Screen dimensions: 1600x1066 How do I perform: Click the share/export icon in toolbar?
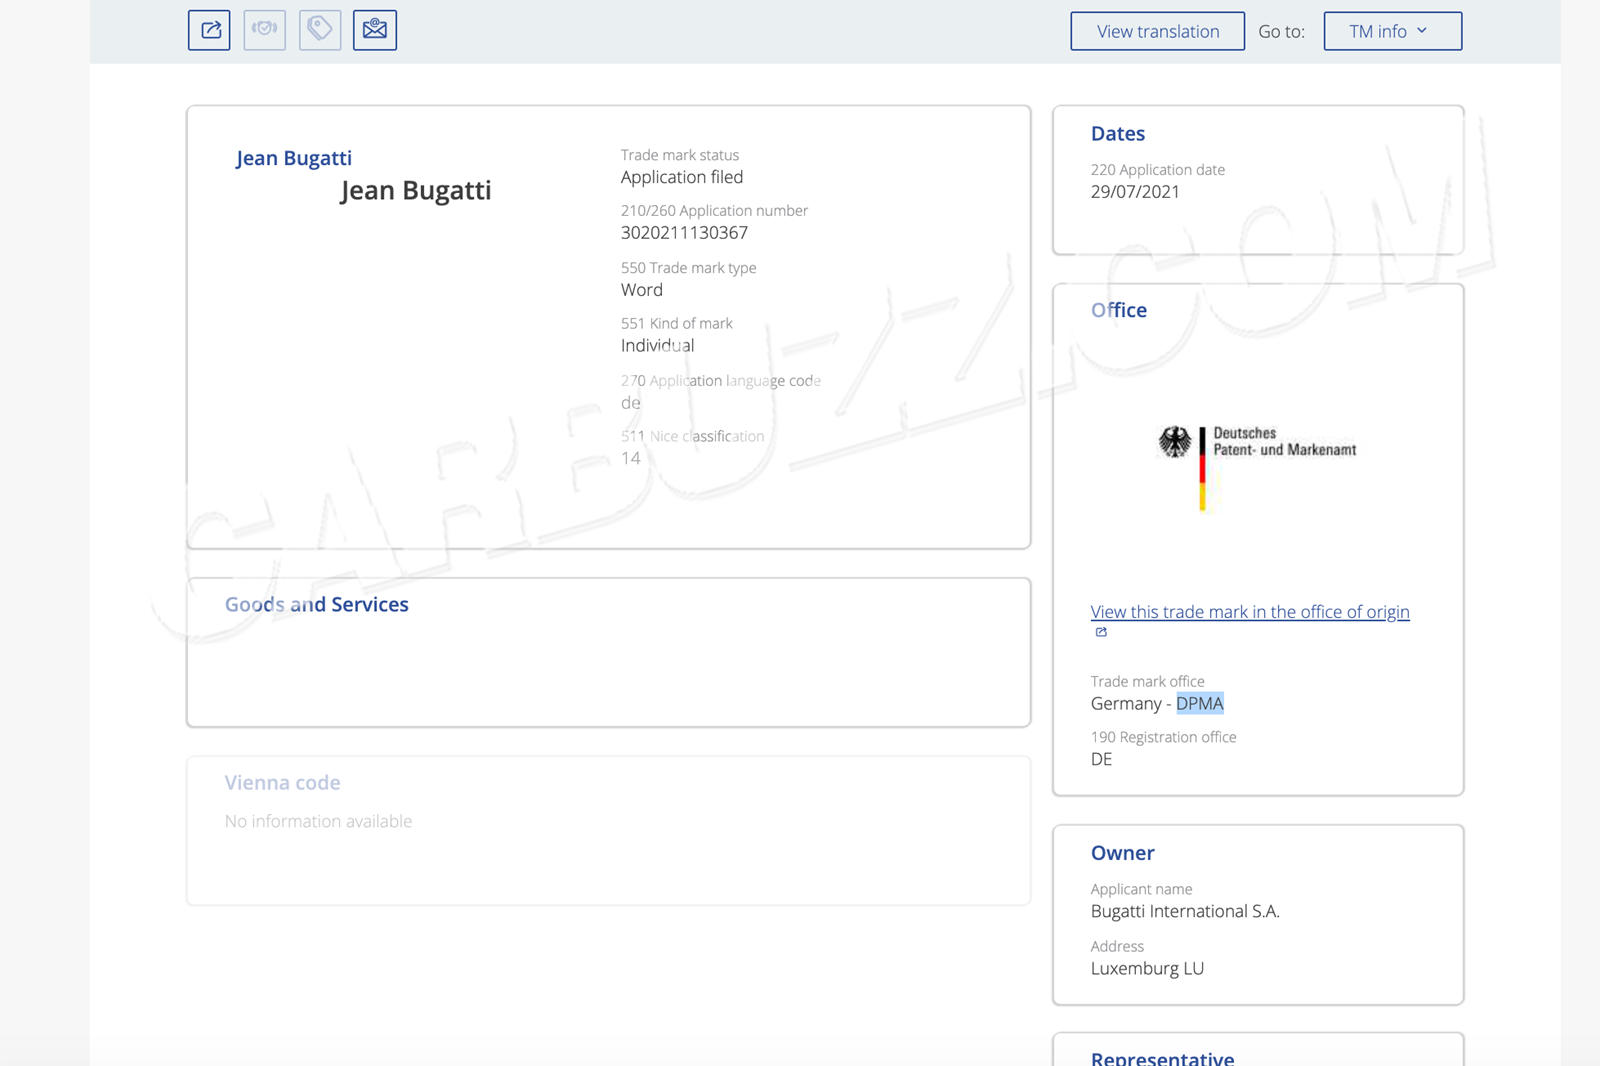point(209,30)
